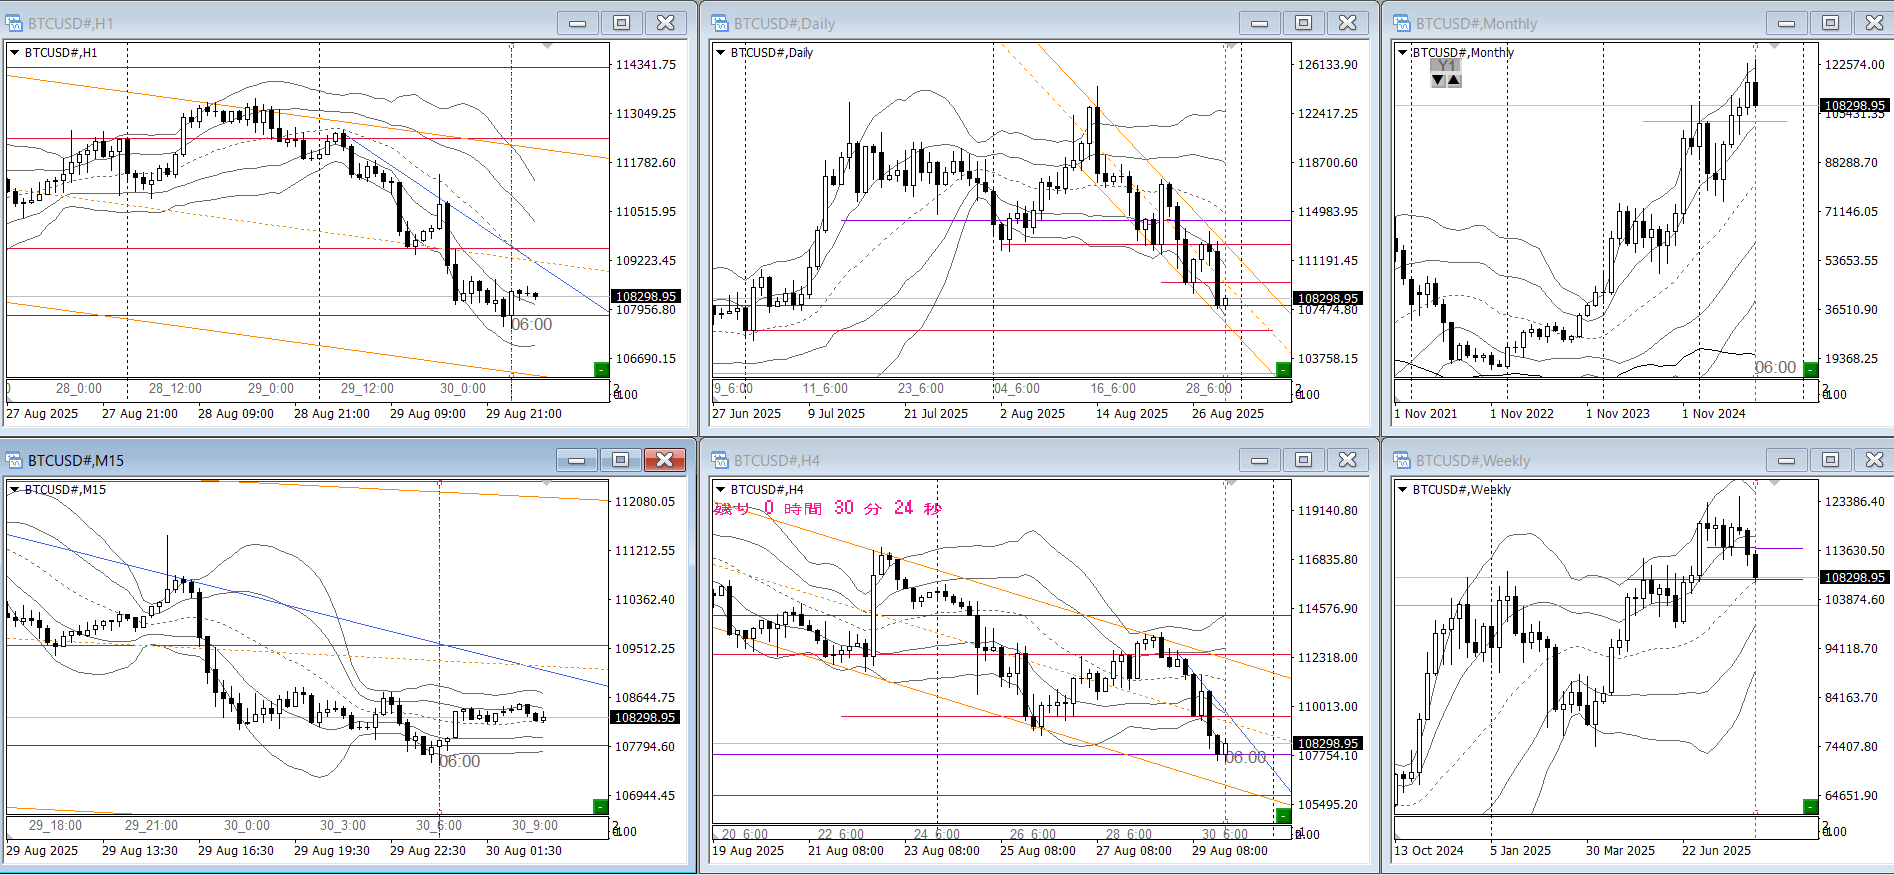Image resolution: width=1894 pixels, height=875 pixels.
Task: Click the green square on Daily chart
Action: coord(1283,370)
